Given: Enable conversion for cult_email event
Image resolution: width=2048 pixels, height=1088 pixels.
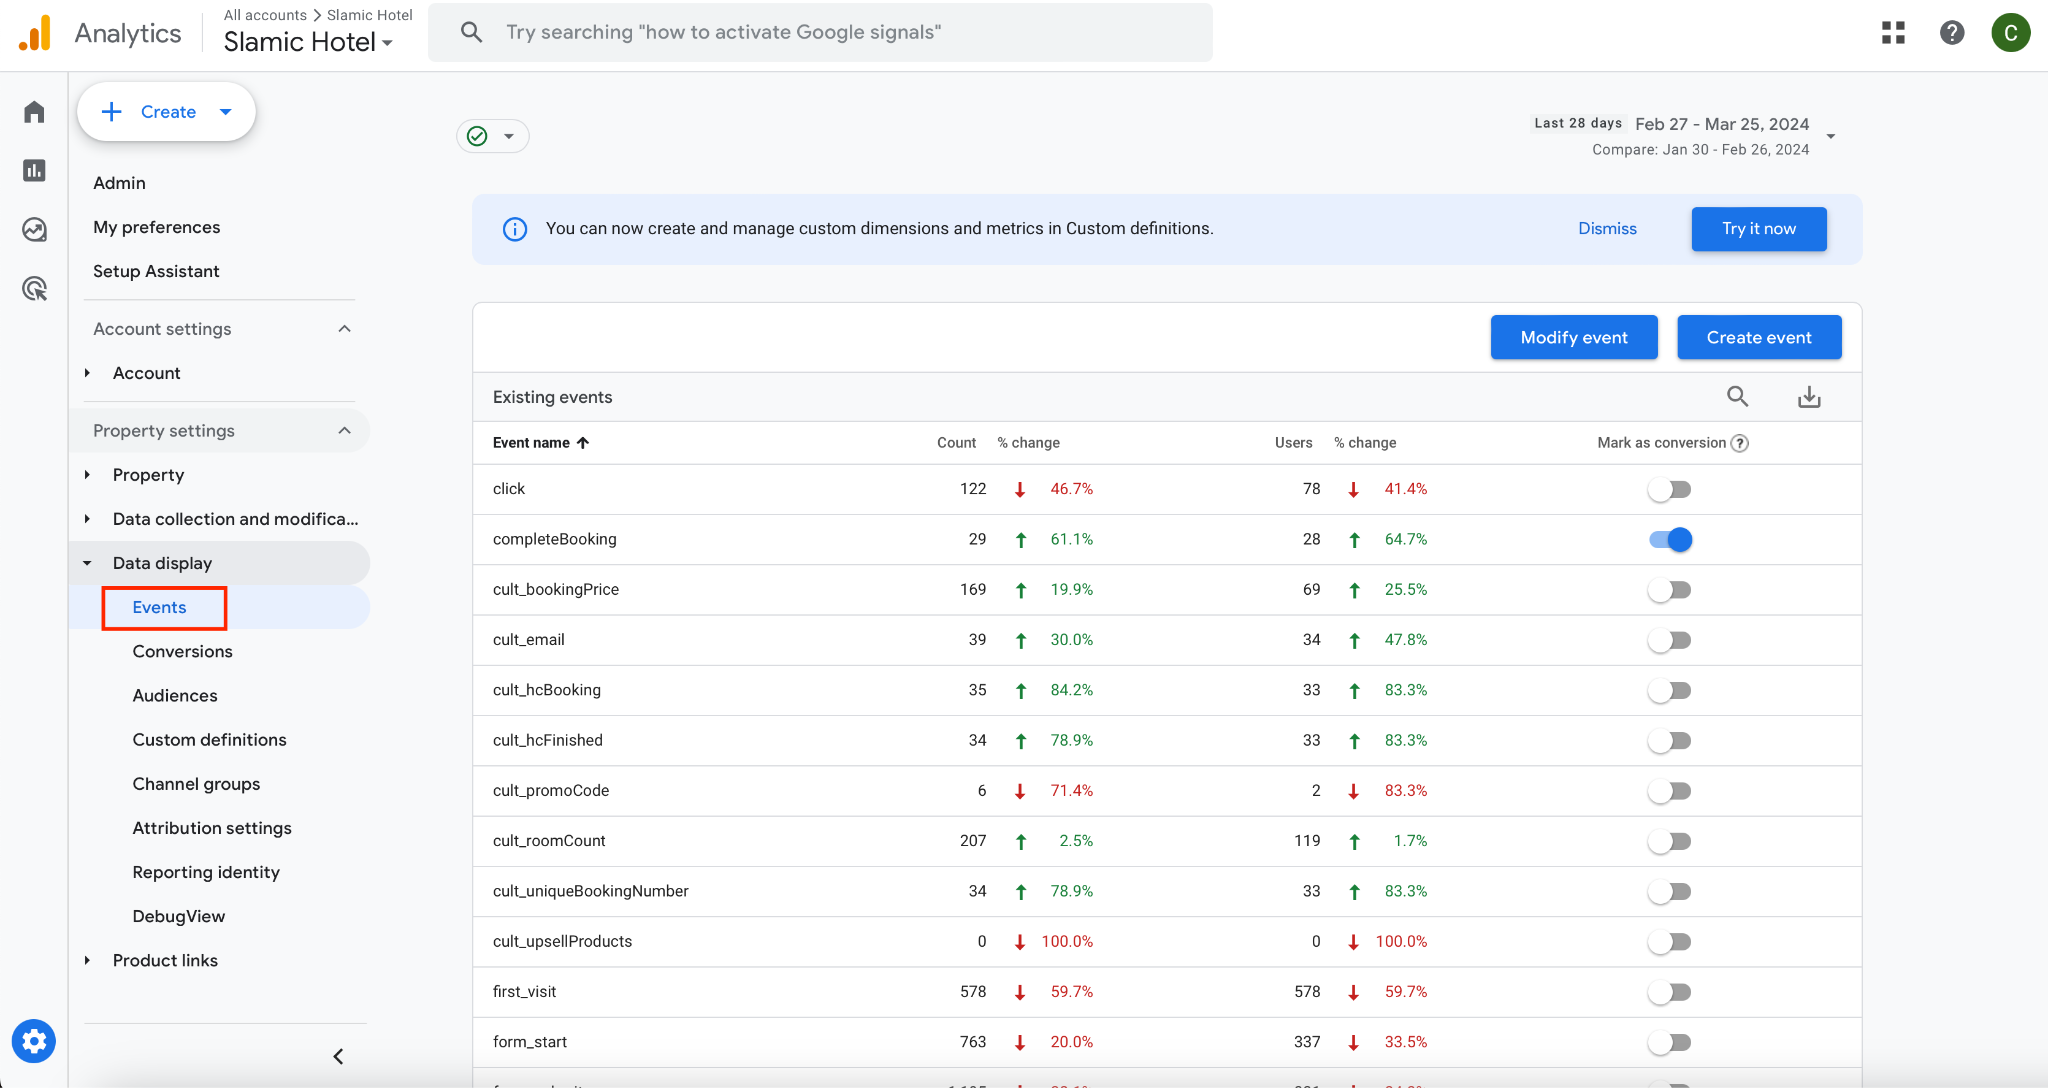Looking at the screenshot, I should click(x=1670, y=641).
